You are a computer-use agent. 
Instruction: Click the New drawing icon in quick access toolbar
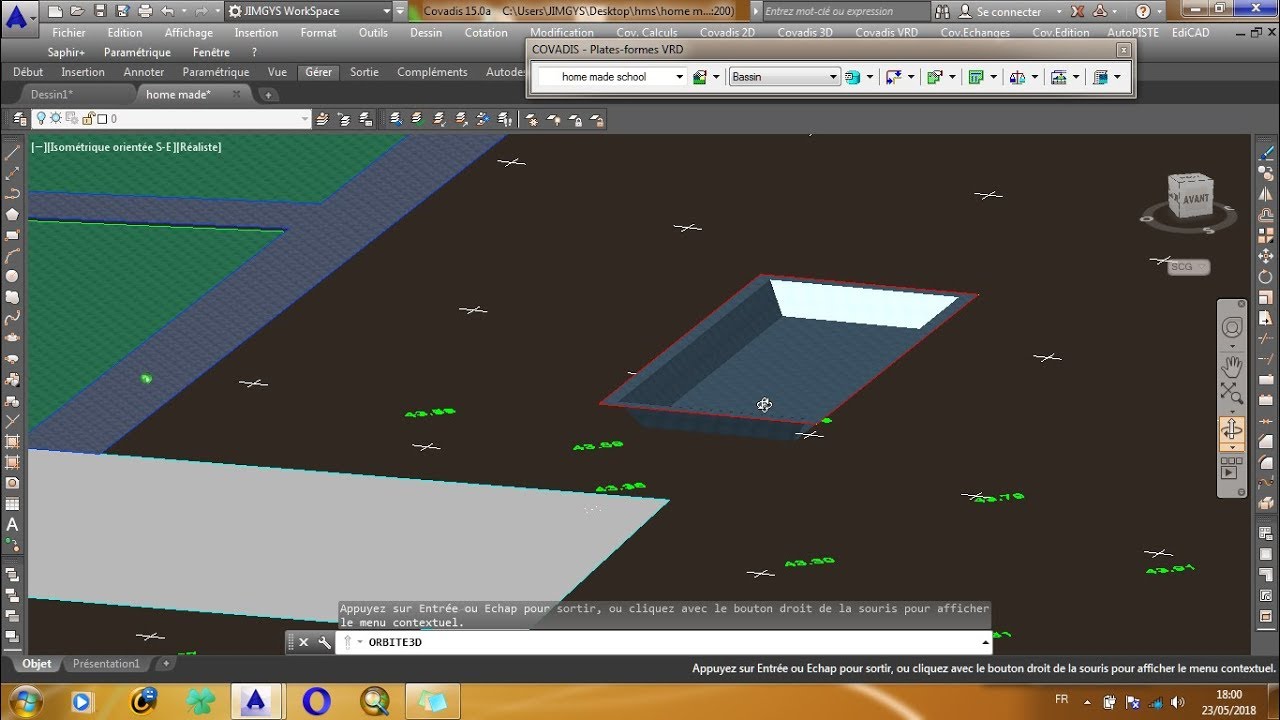click(54, 12)
